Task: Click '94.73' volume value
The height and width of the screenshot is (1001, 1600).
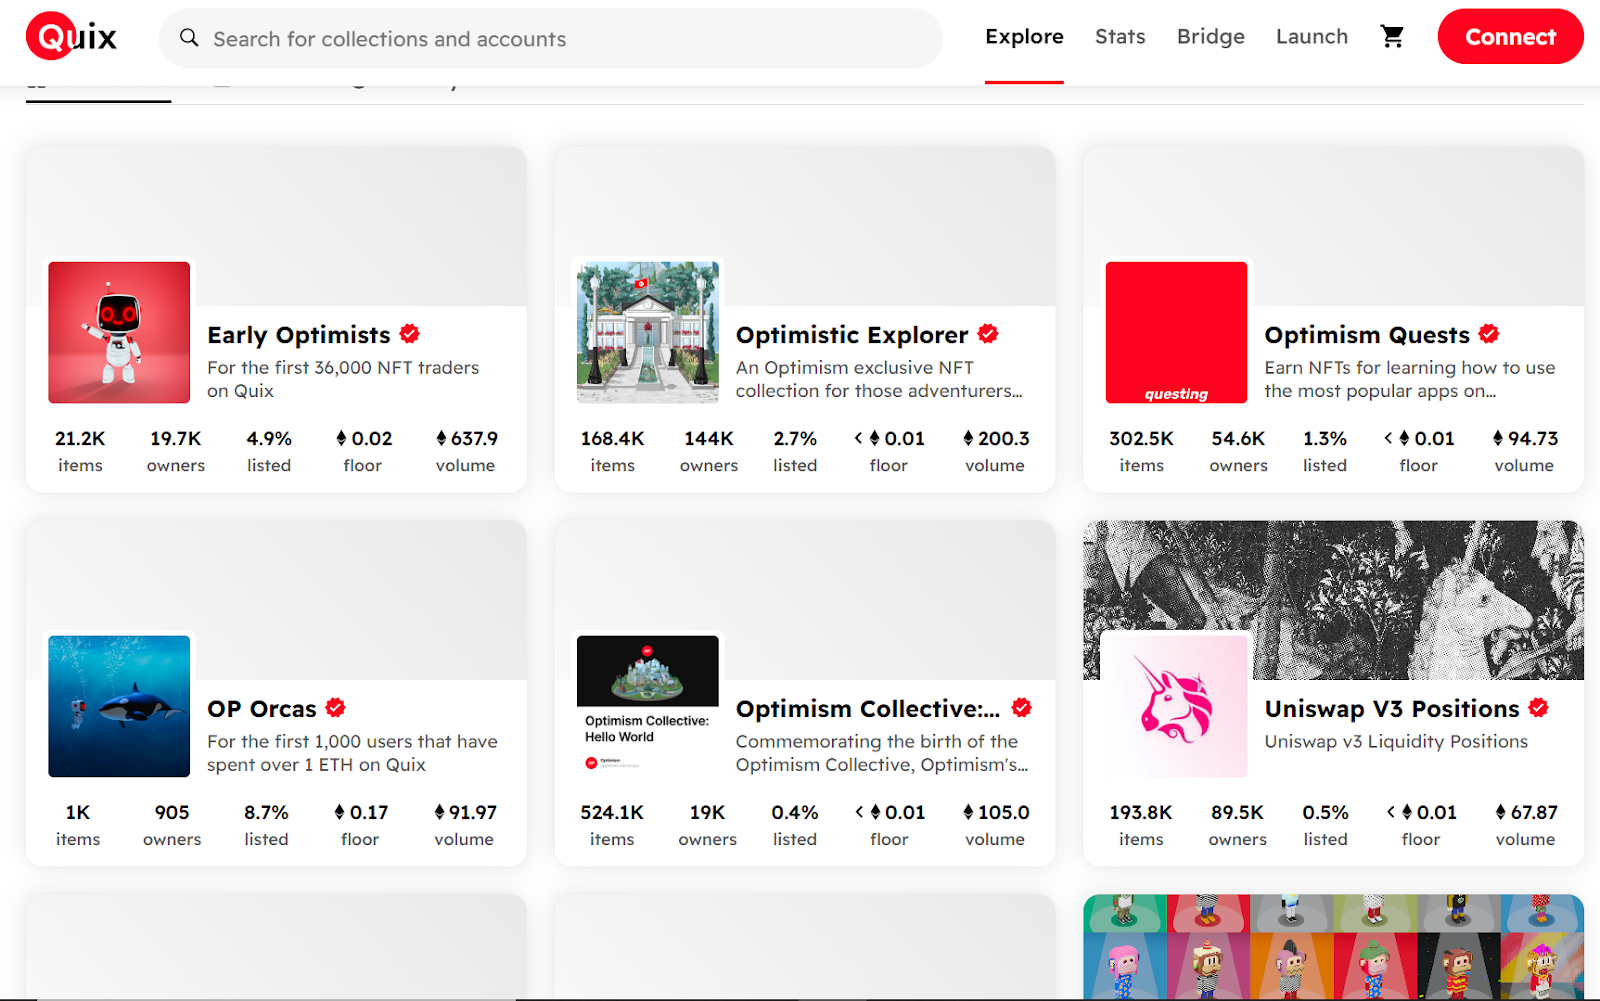Action: tap(1533, 439)
